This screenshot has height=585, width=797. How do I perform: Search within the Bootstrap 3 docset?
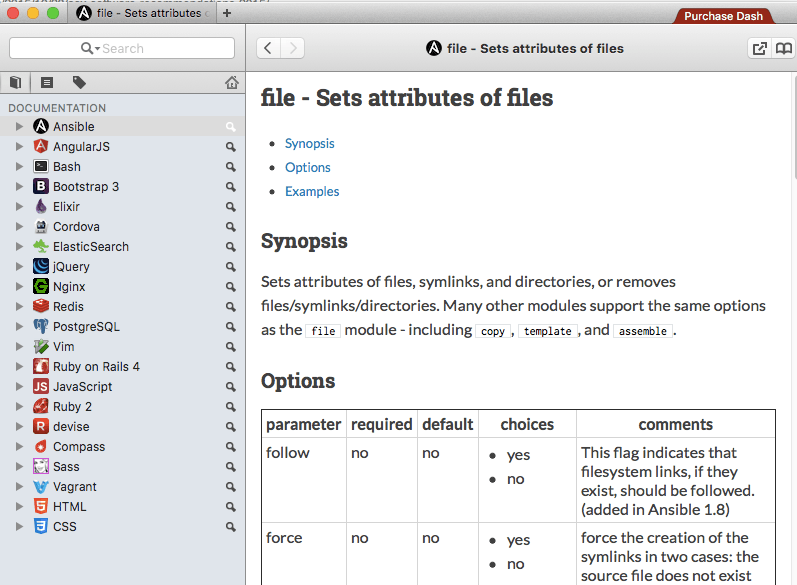231,187
